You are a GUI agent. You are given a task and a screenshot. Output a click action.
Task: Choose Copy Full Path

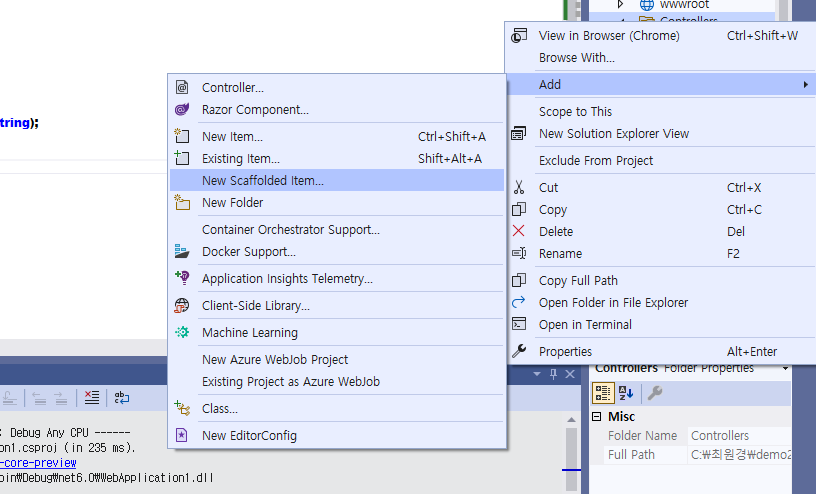(660, 281)
